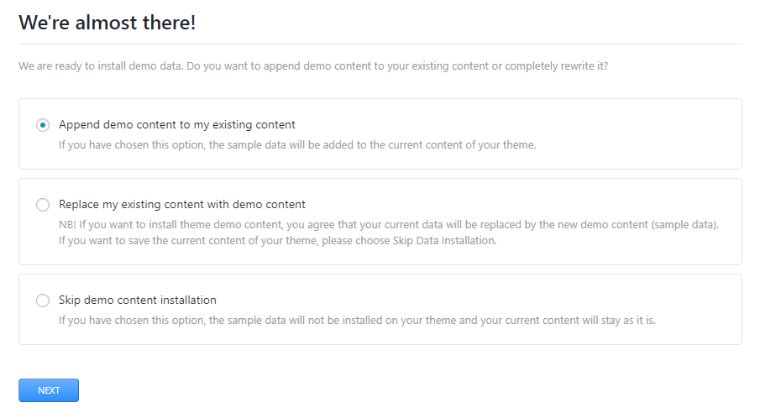Click empty right side of Skip option card
760x418 pixels.
(700, 300)
